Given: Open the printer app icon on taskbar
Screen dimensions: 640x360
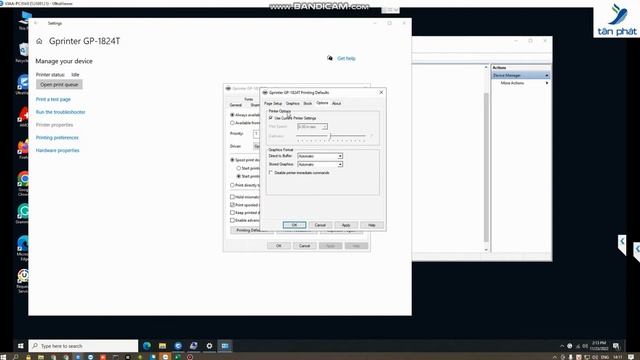Looking at the screenshot, I should pos(193,346).
